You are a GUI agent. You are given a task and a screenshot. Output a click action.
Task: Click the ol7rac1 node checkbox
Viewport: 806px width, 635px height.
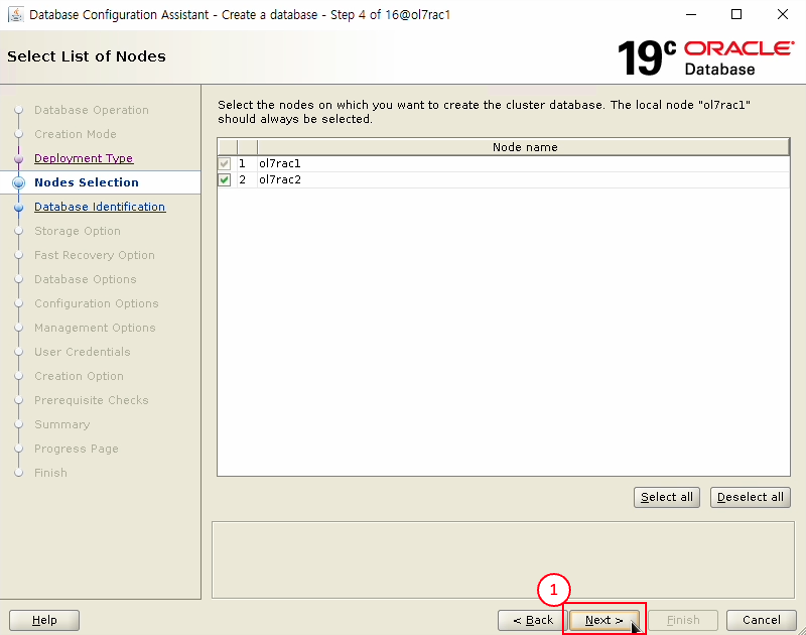point(225,164)
